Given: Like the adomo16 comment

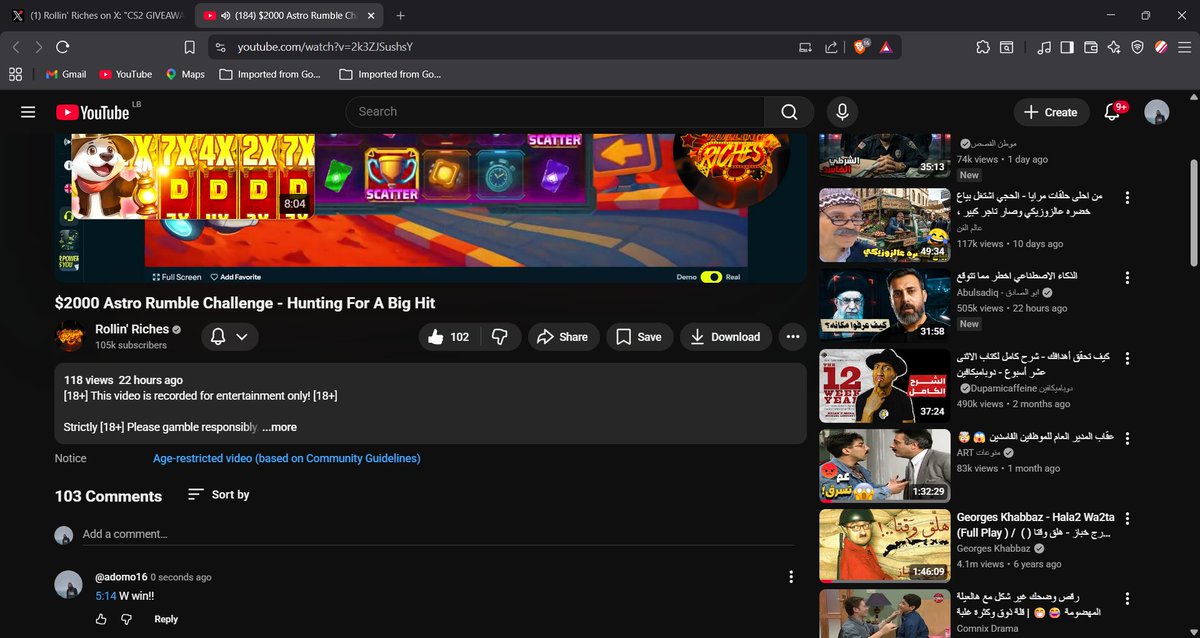Looking at the screenshot, I should [x=101, y=619].
